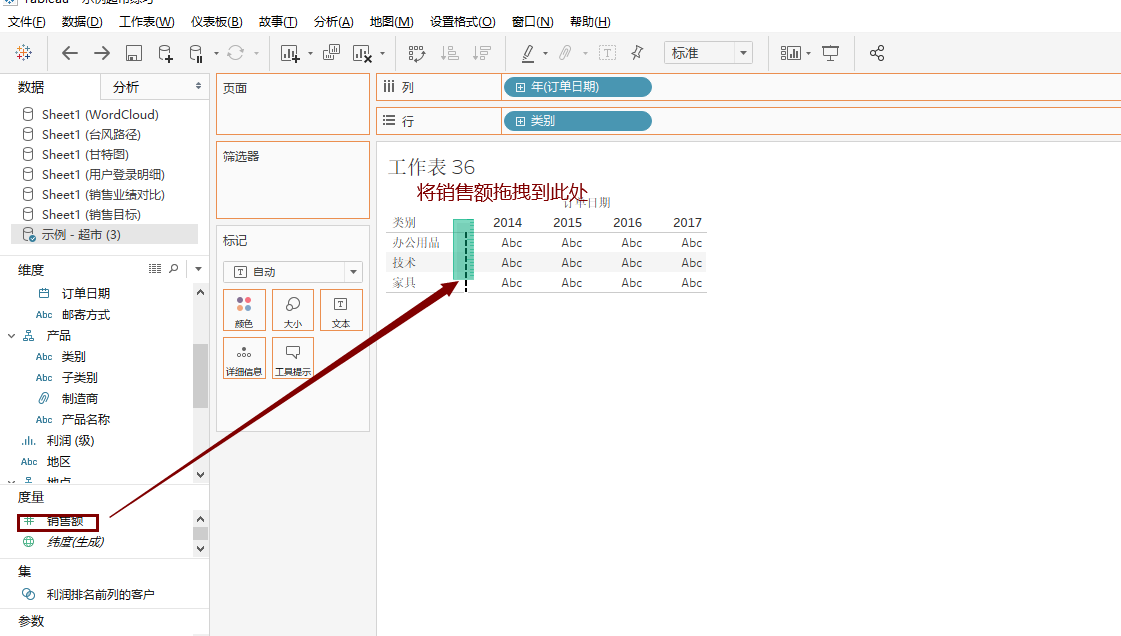Screen dimensions: 1121x636
Task: Click the pause auto updates icon
Action: 196,53
